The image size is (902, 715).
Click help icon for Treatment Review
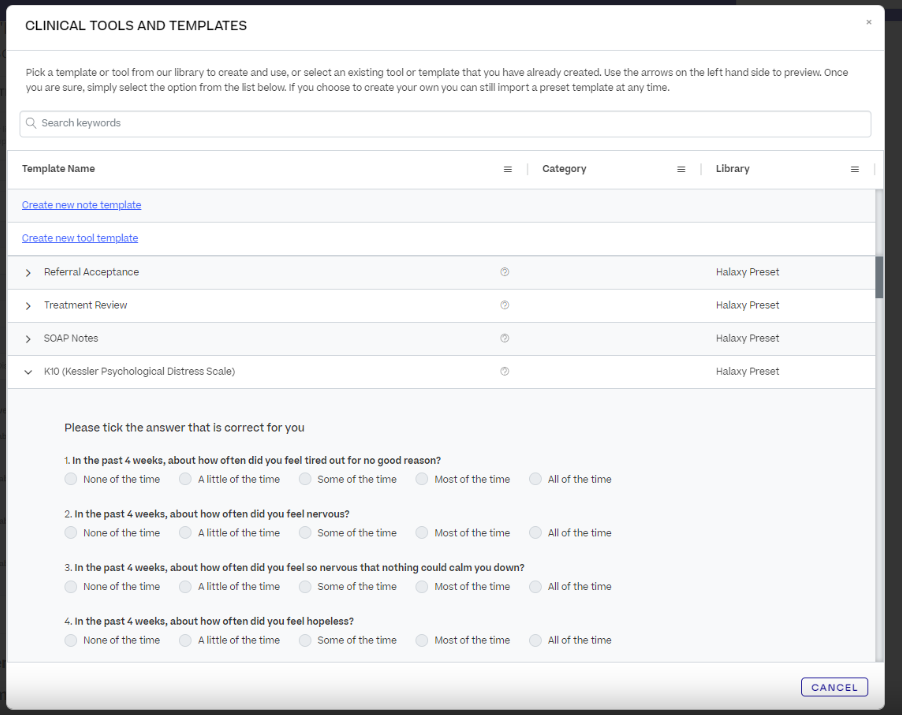point(504,305)
